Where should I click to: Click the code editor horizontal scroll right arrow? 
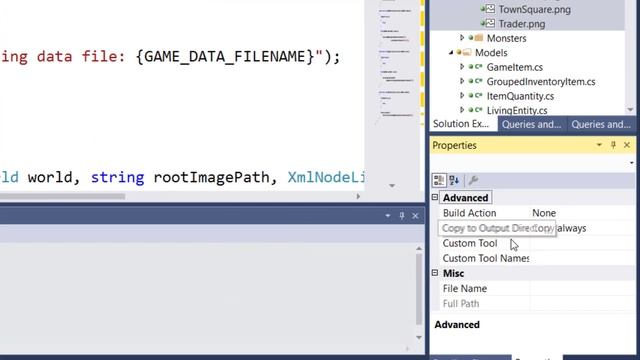point(358,196)
